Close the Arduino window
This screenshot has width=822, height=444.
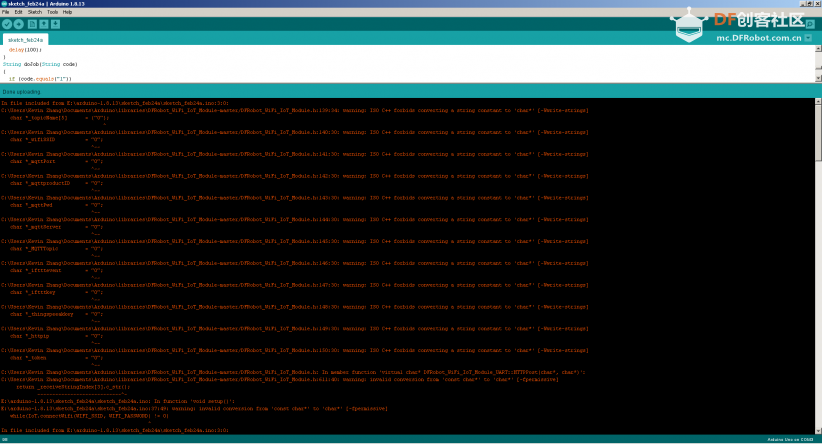(x=817, y=4)
